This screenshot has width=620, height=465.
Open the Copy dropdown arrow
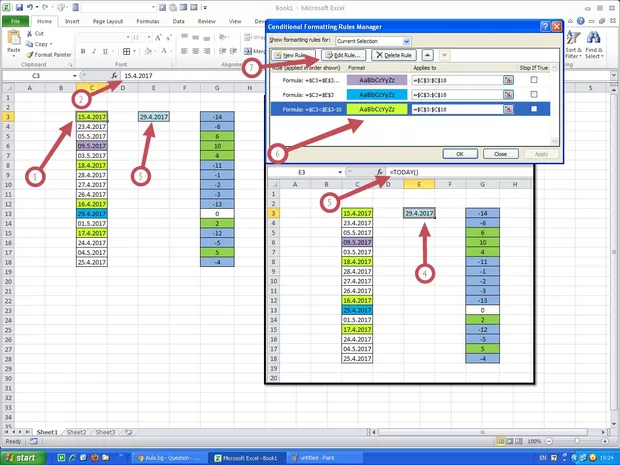[x=51, y=44]
